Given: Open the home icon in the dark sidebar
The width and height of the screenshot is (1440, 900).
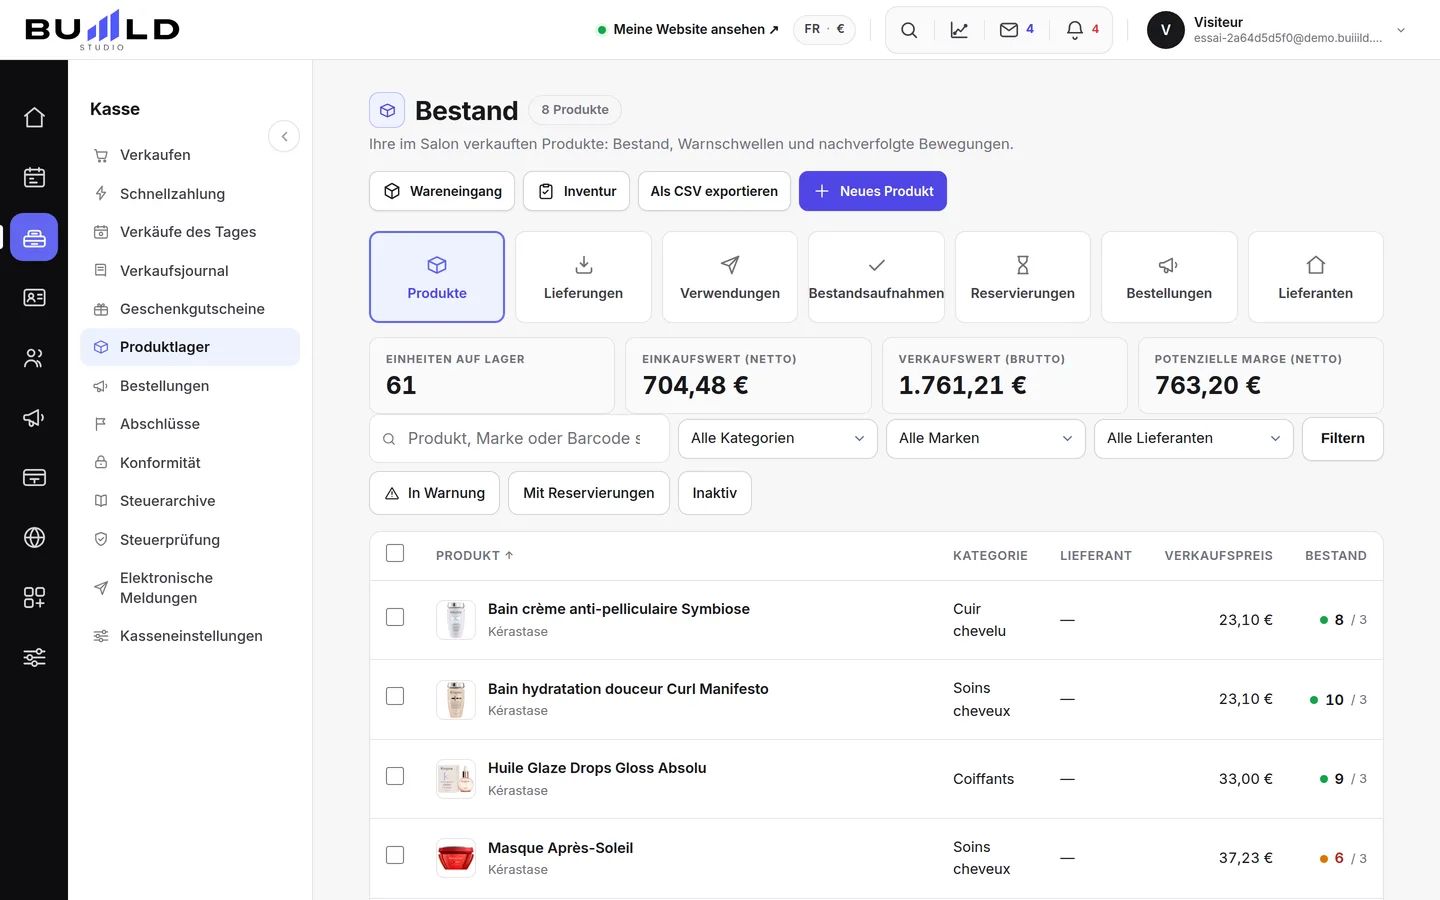Looking at the screenshot, I should click(34, 117).
